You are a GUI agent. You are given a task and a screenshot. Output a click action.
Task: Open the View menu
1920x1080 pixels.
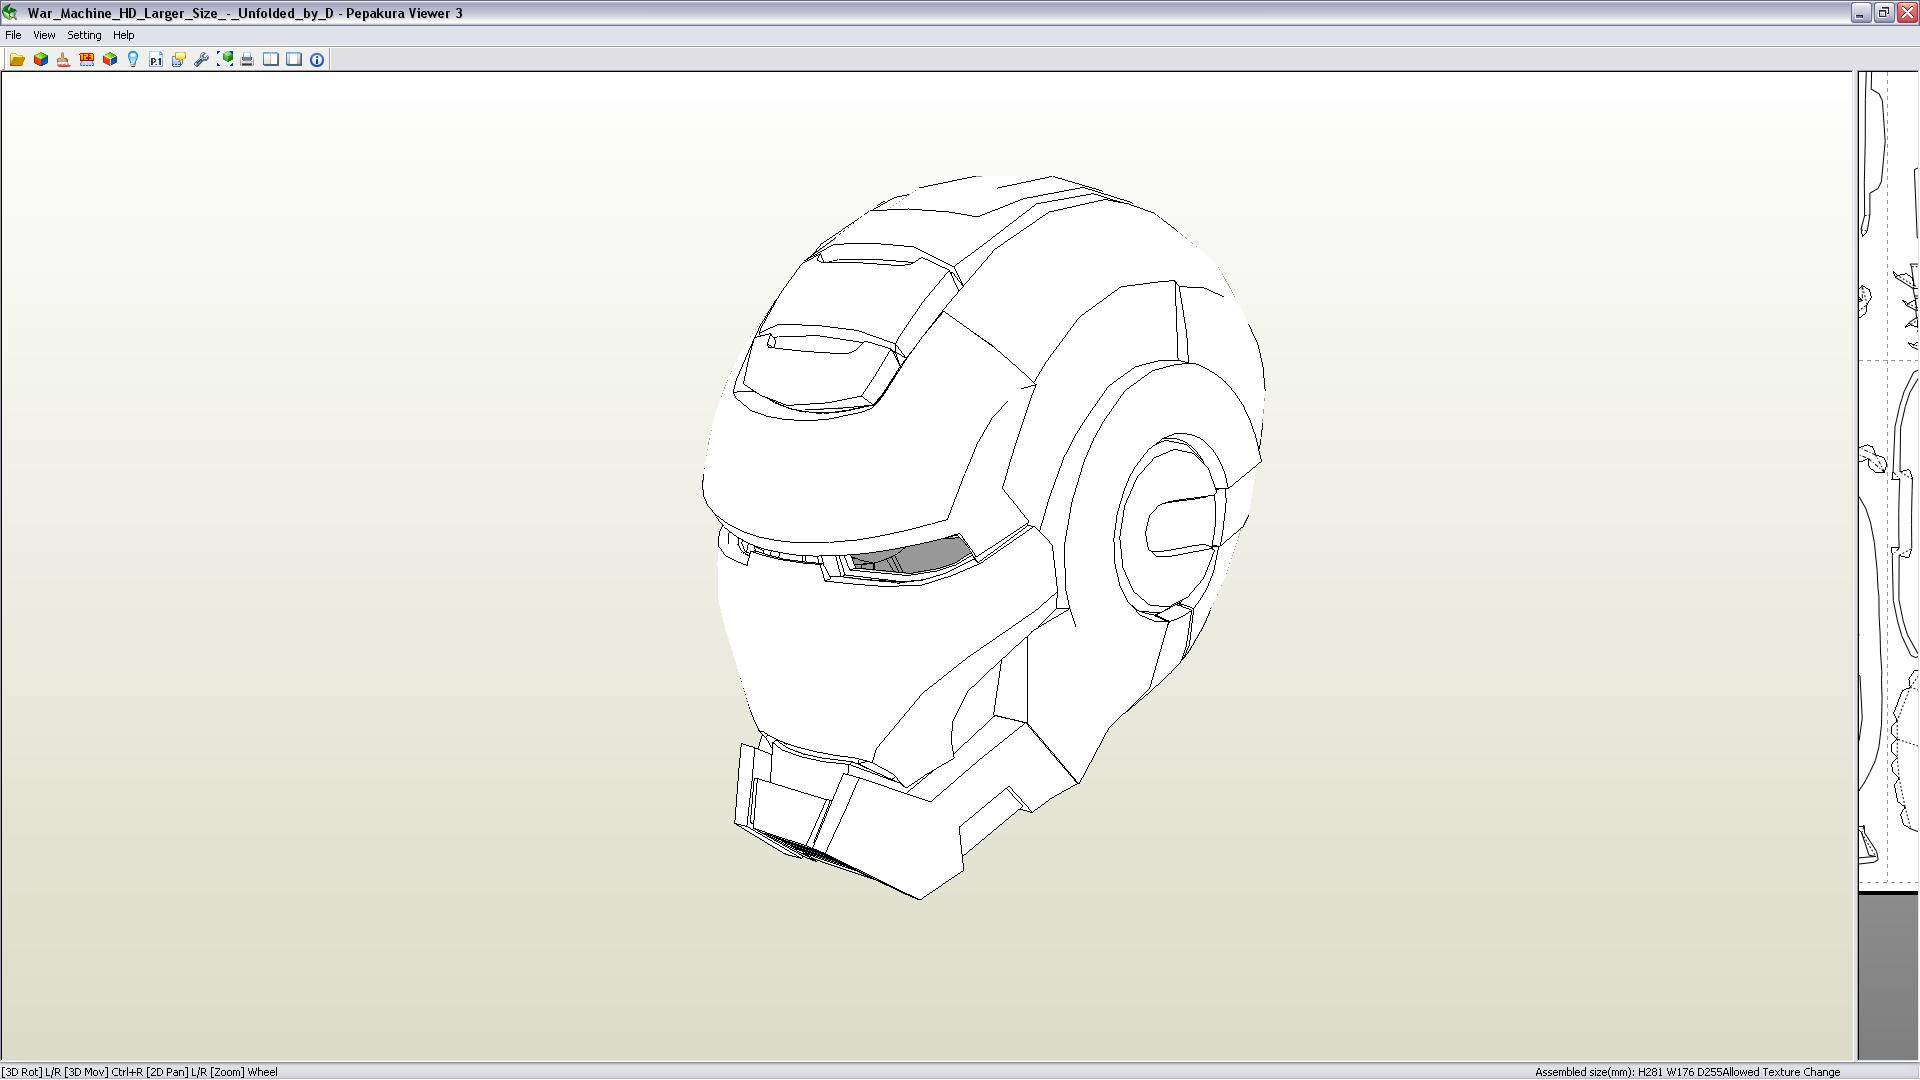(44, 35)
